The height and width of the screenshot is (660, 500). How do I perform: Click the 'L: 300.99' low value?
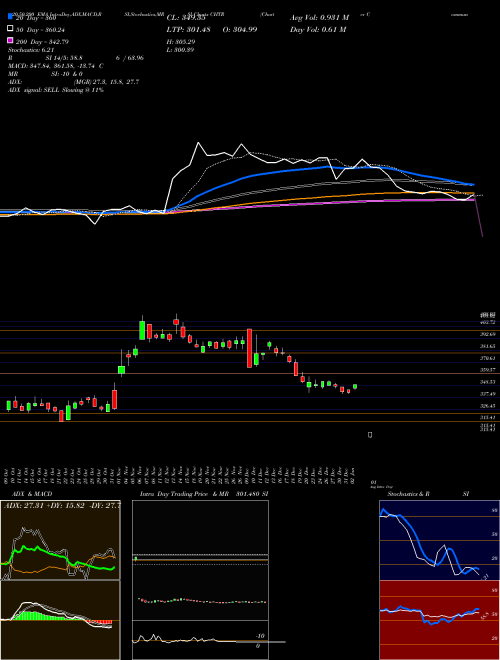(180, 50)
